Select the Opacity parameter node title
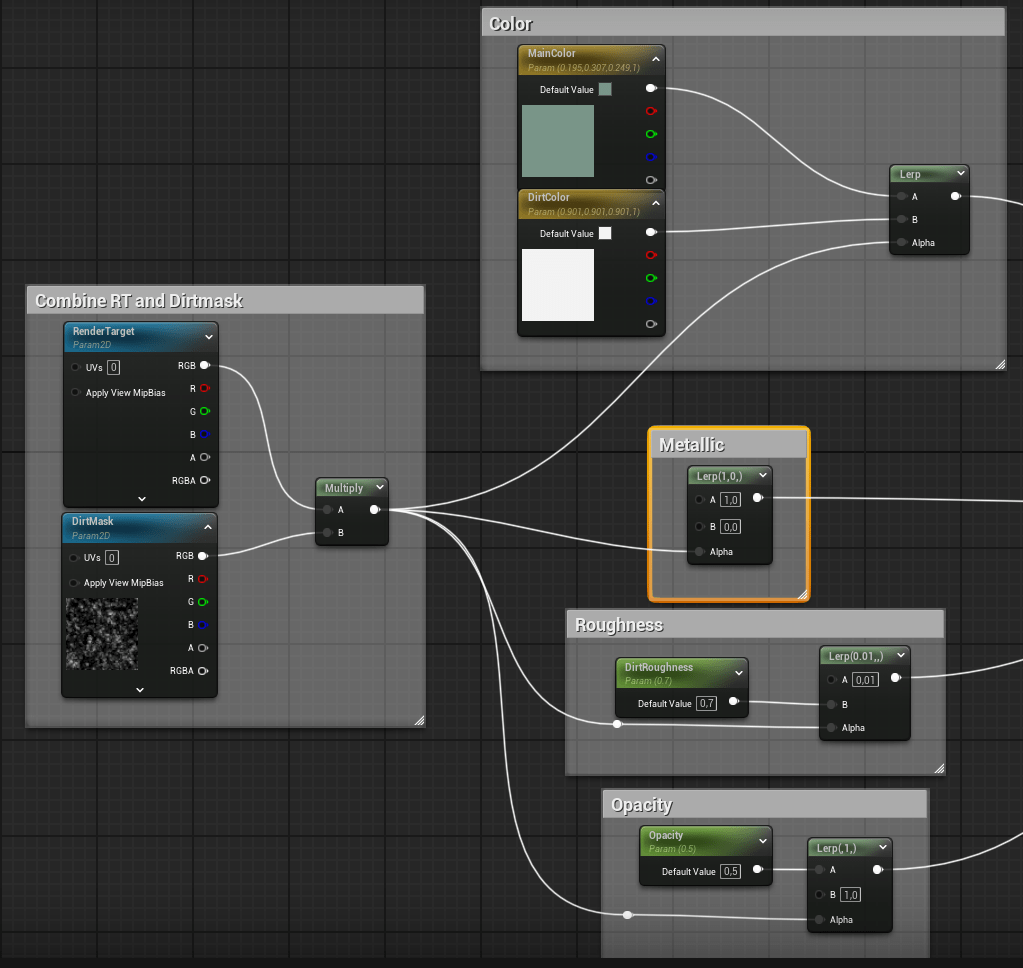Image resolution: width=1023 pixels, height=968 pixels. coord(666,835)
